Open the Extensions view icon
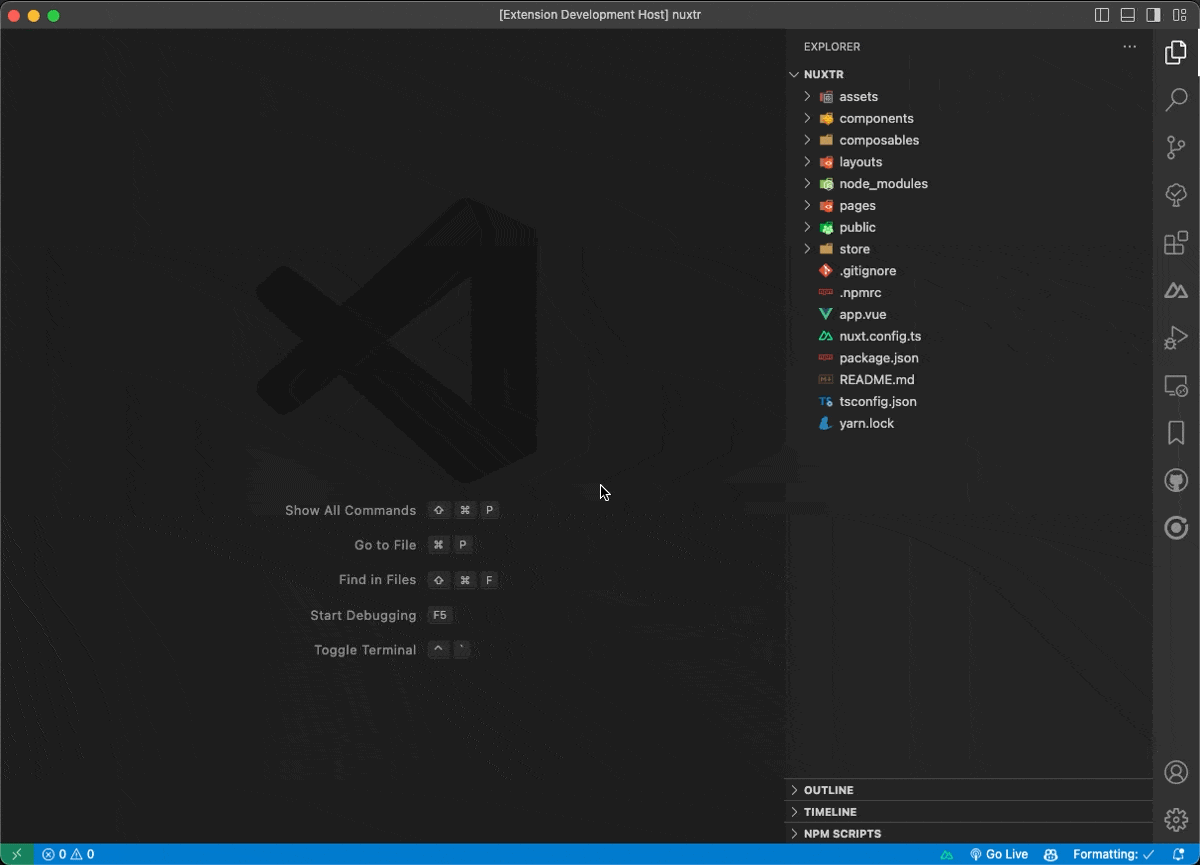The width and height of the screenshot is (1200, 865). 1176,243
